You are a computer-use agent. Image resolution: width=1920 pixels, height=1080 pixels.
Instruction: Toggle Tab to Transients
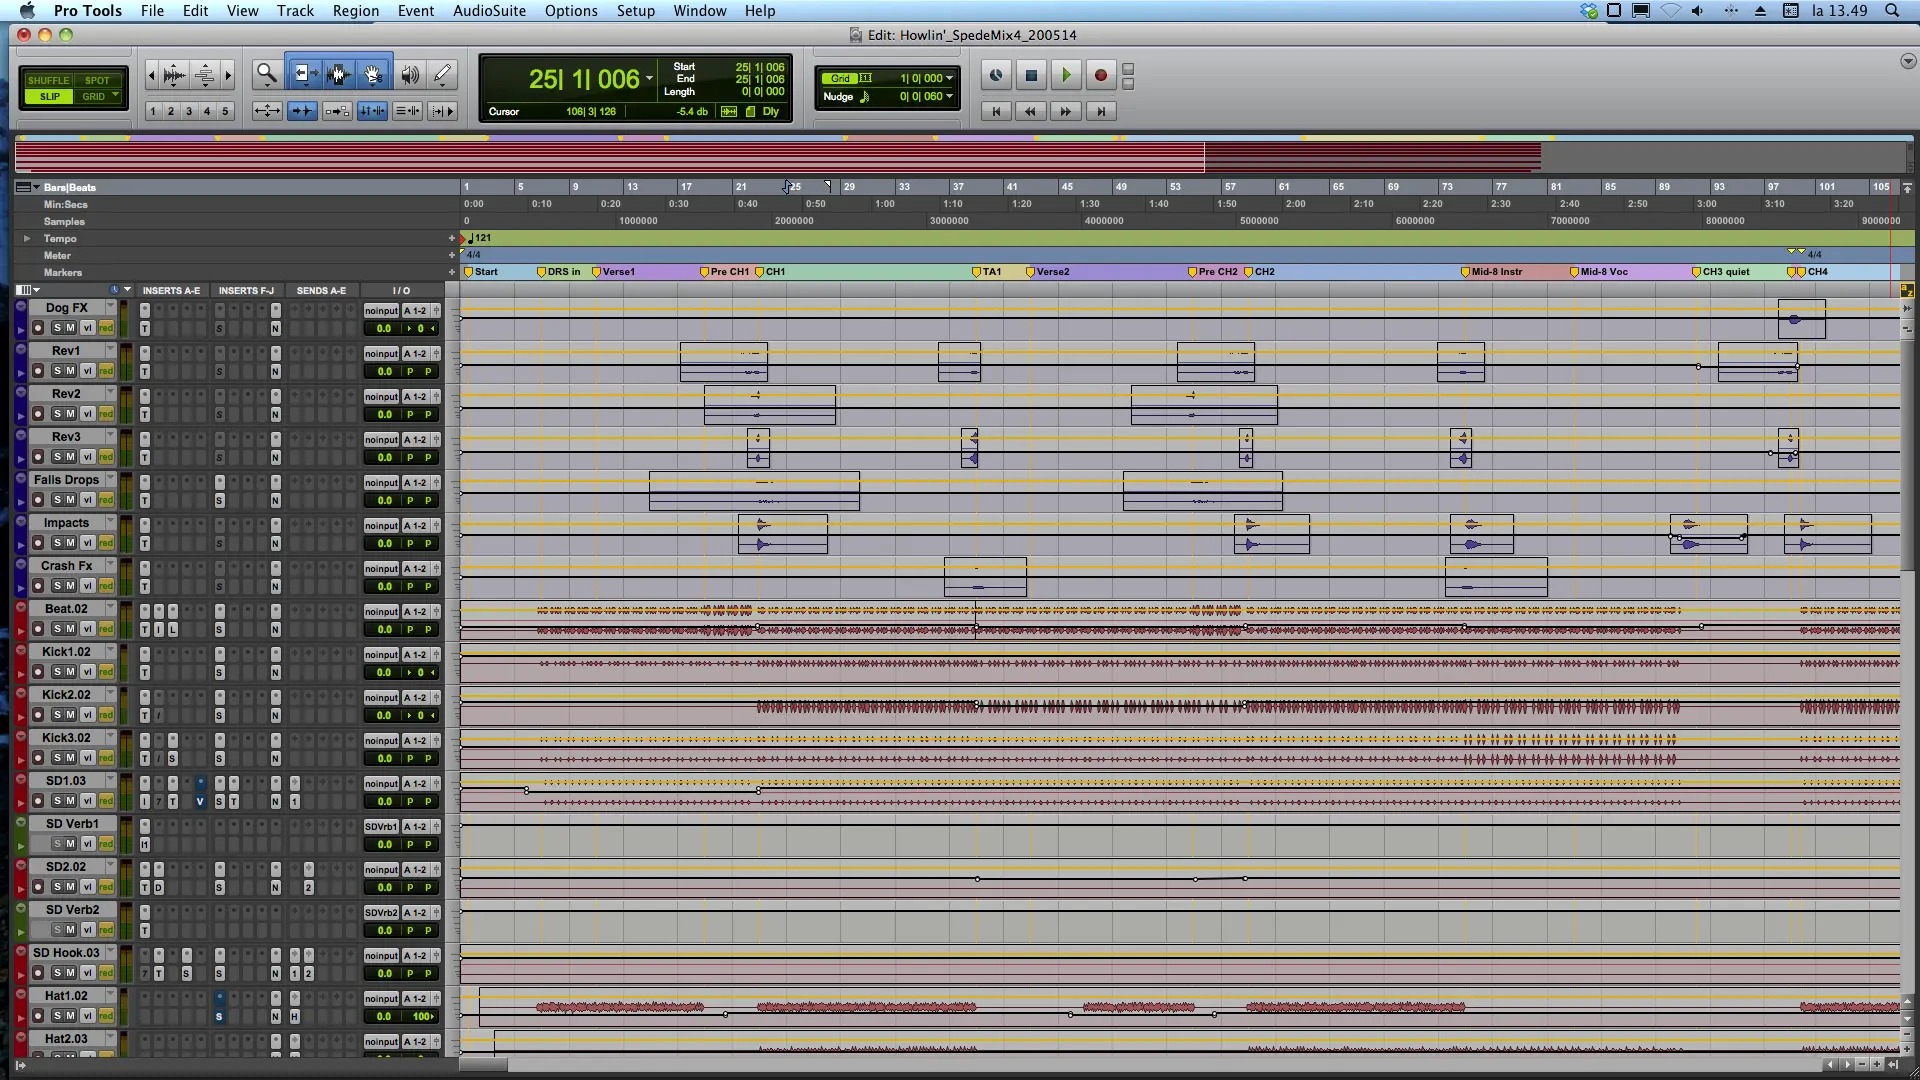click(x=302, y=111)
